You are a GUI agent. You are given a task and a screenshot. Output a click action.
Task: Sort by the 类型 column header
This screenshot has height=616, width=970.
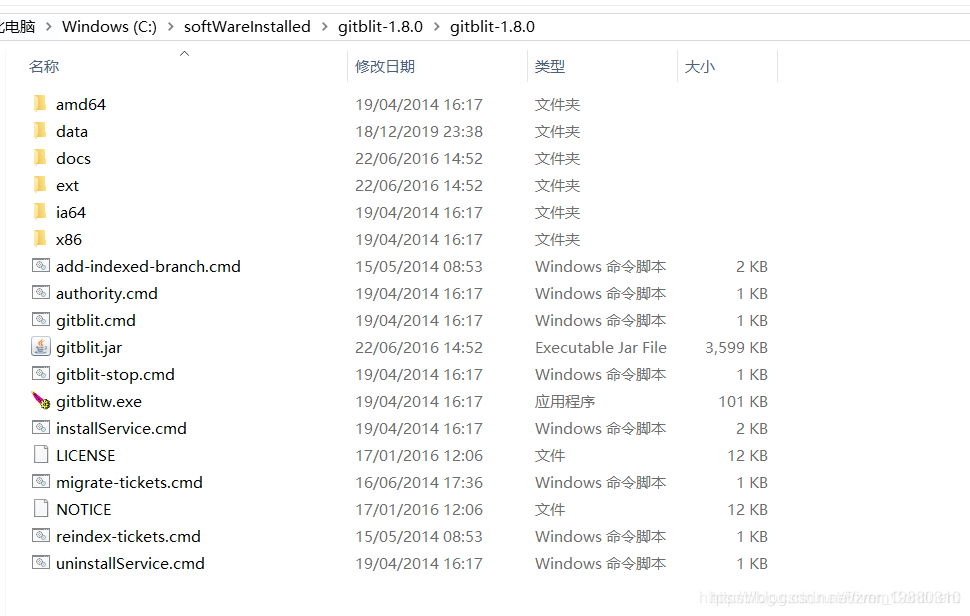tap(550, 66)
